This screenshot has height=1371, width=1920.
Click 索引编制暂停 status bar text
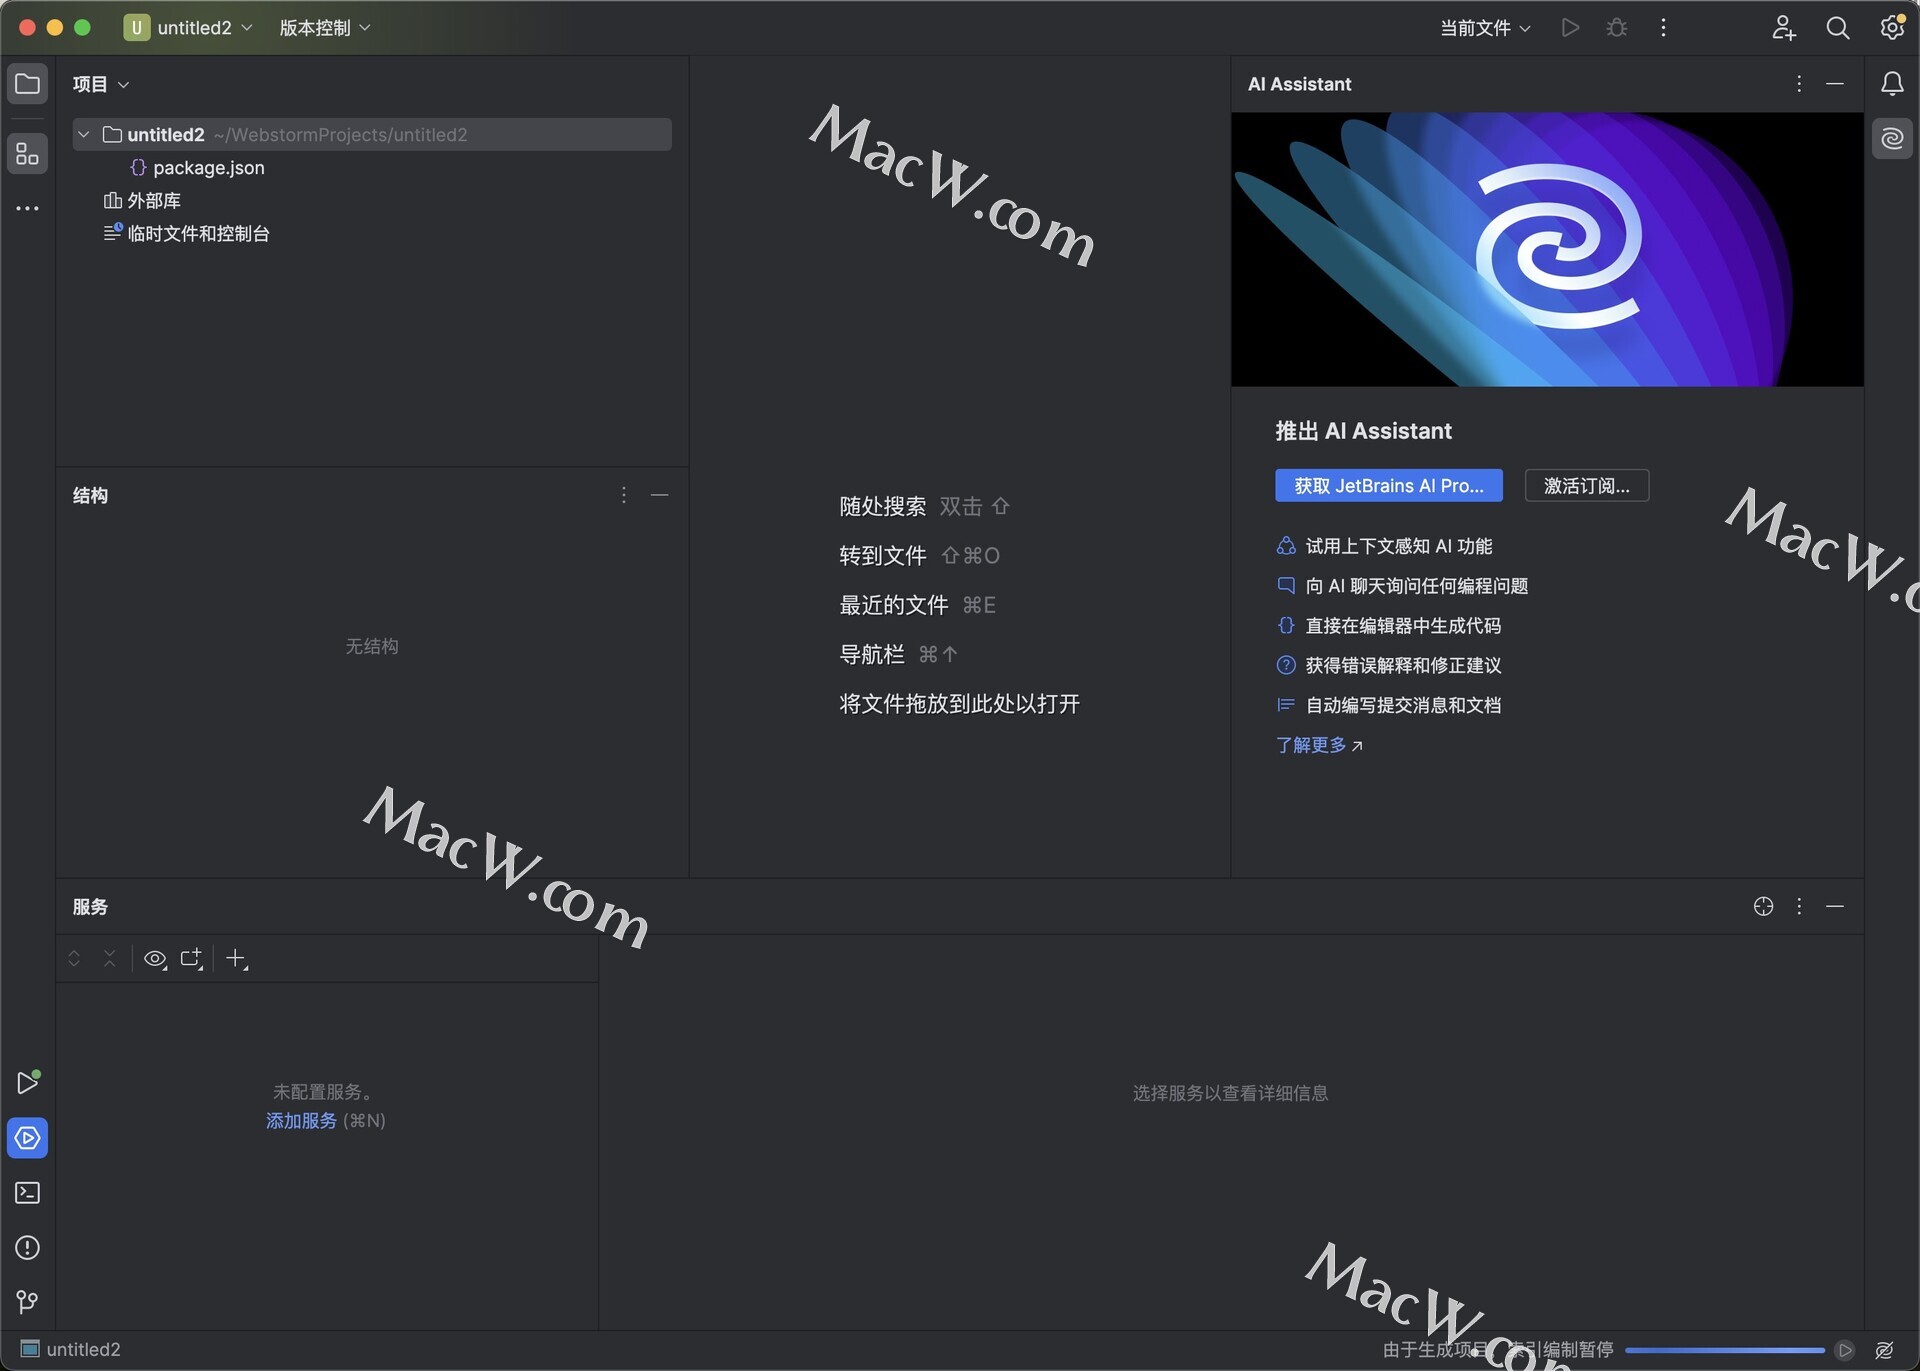click(1560, 1350)
